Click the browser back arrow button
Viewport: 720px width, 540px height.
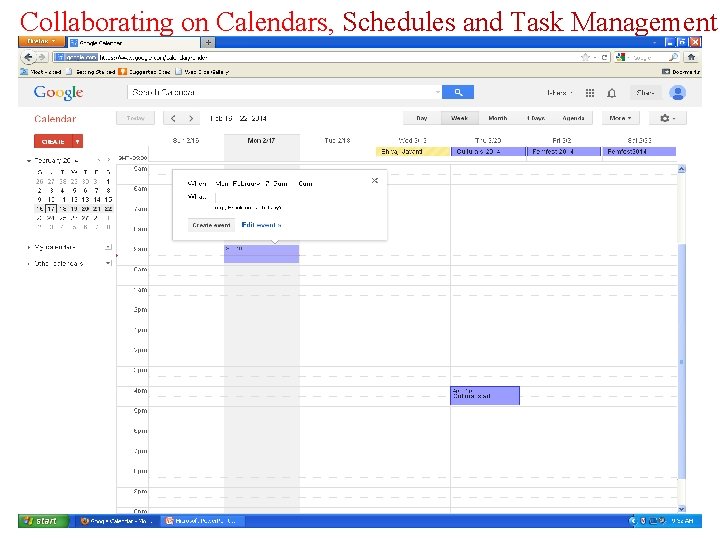tap(28, 57)
